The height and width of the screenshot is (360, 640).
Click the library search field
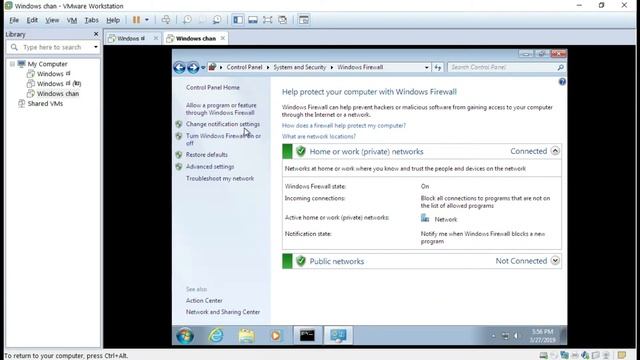tap(53, 47)
